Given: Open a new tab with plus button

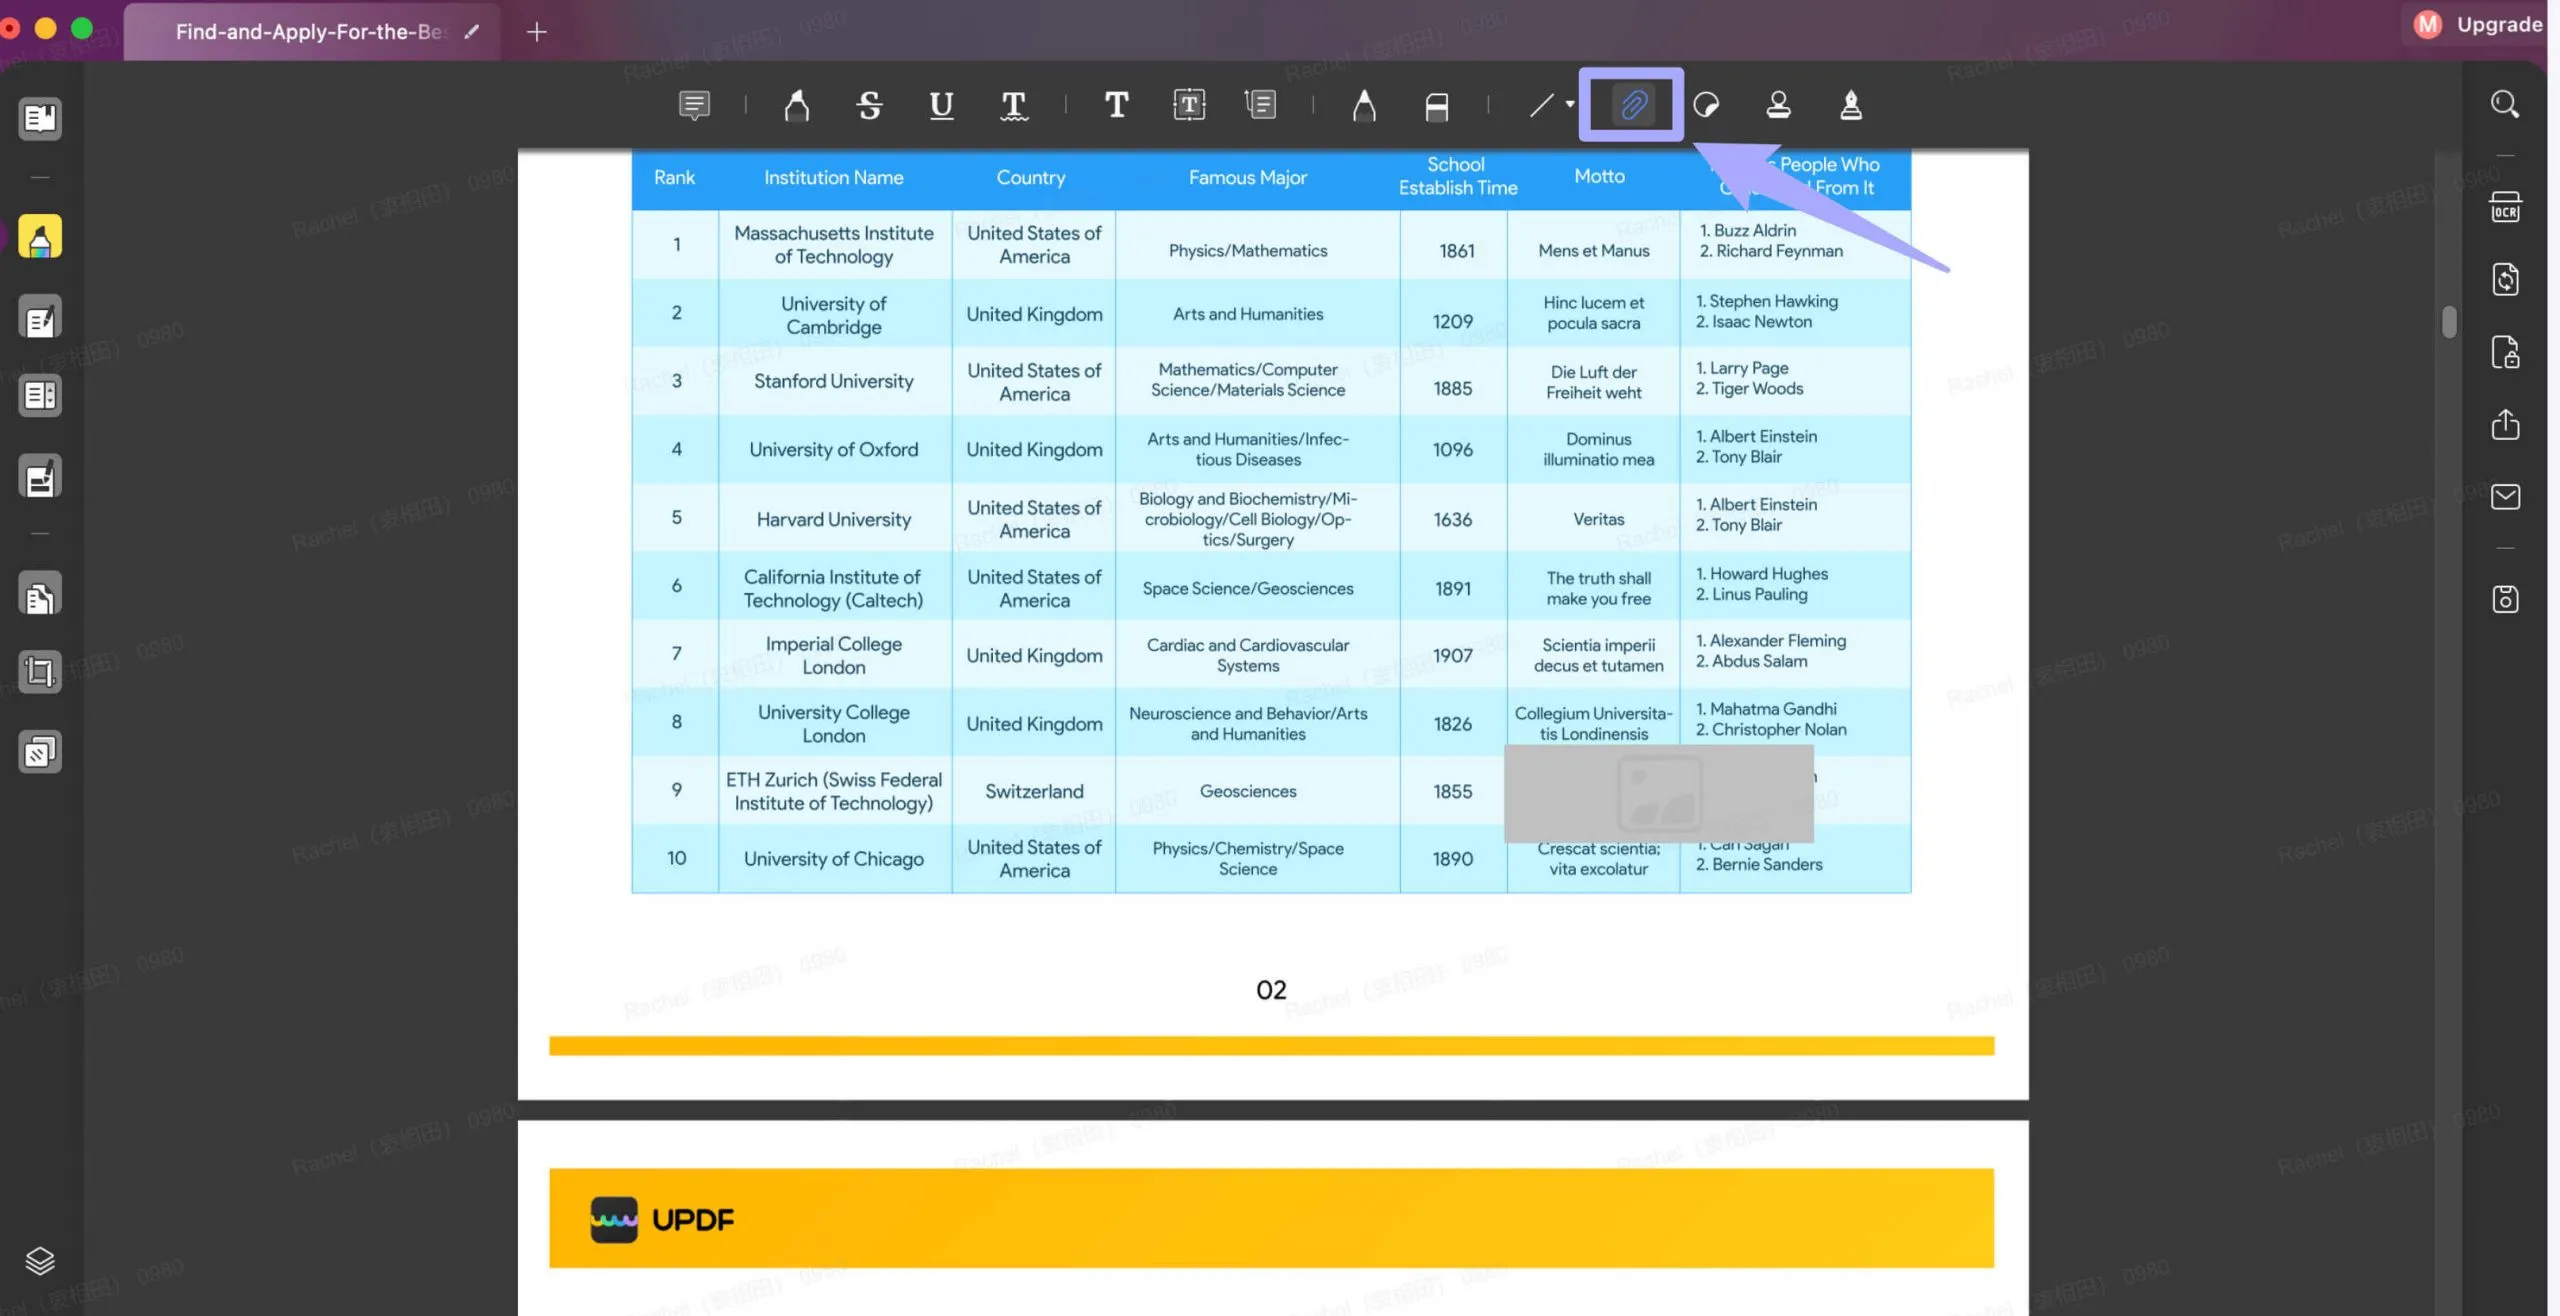Looking at the screenshot, I should coord(537,32).
